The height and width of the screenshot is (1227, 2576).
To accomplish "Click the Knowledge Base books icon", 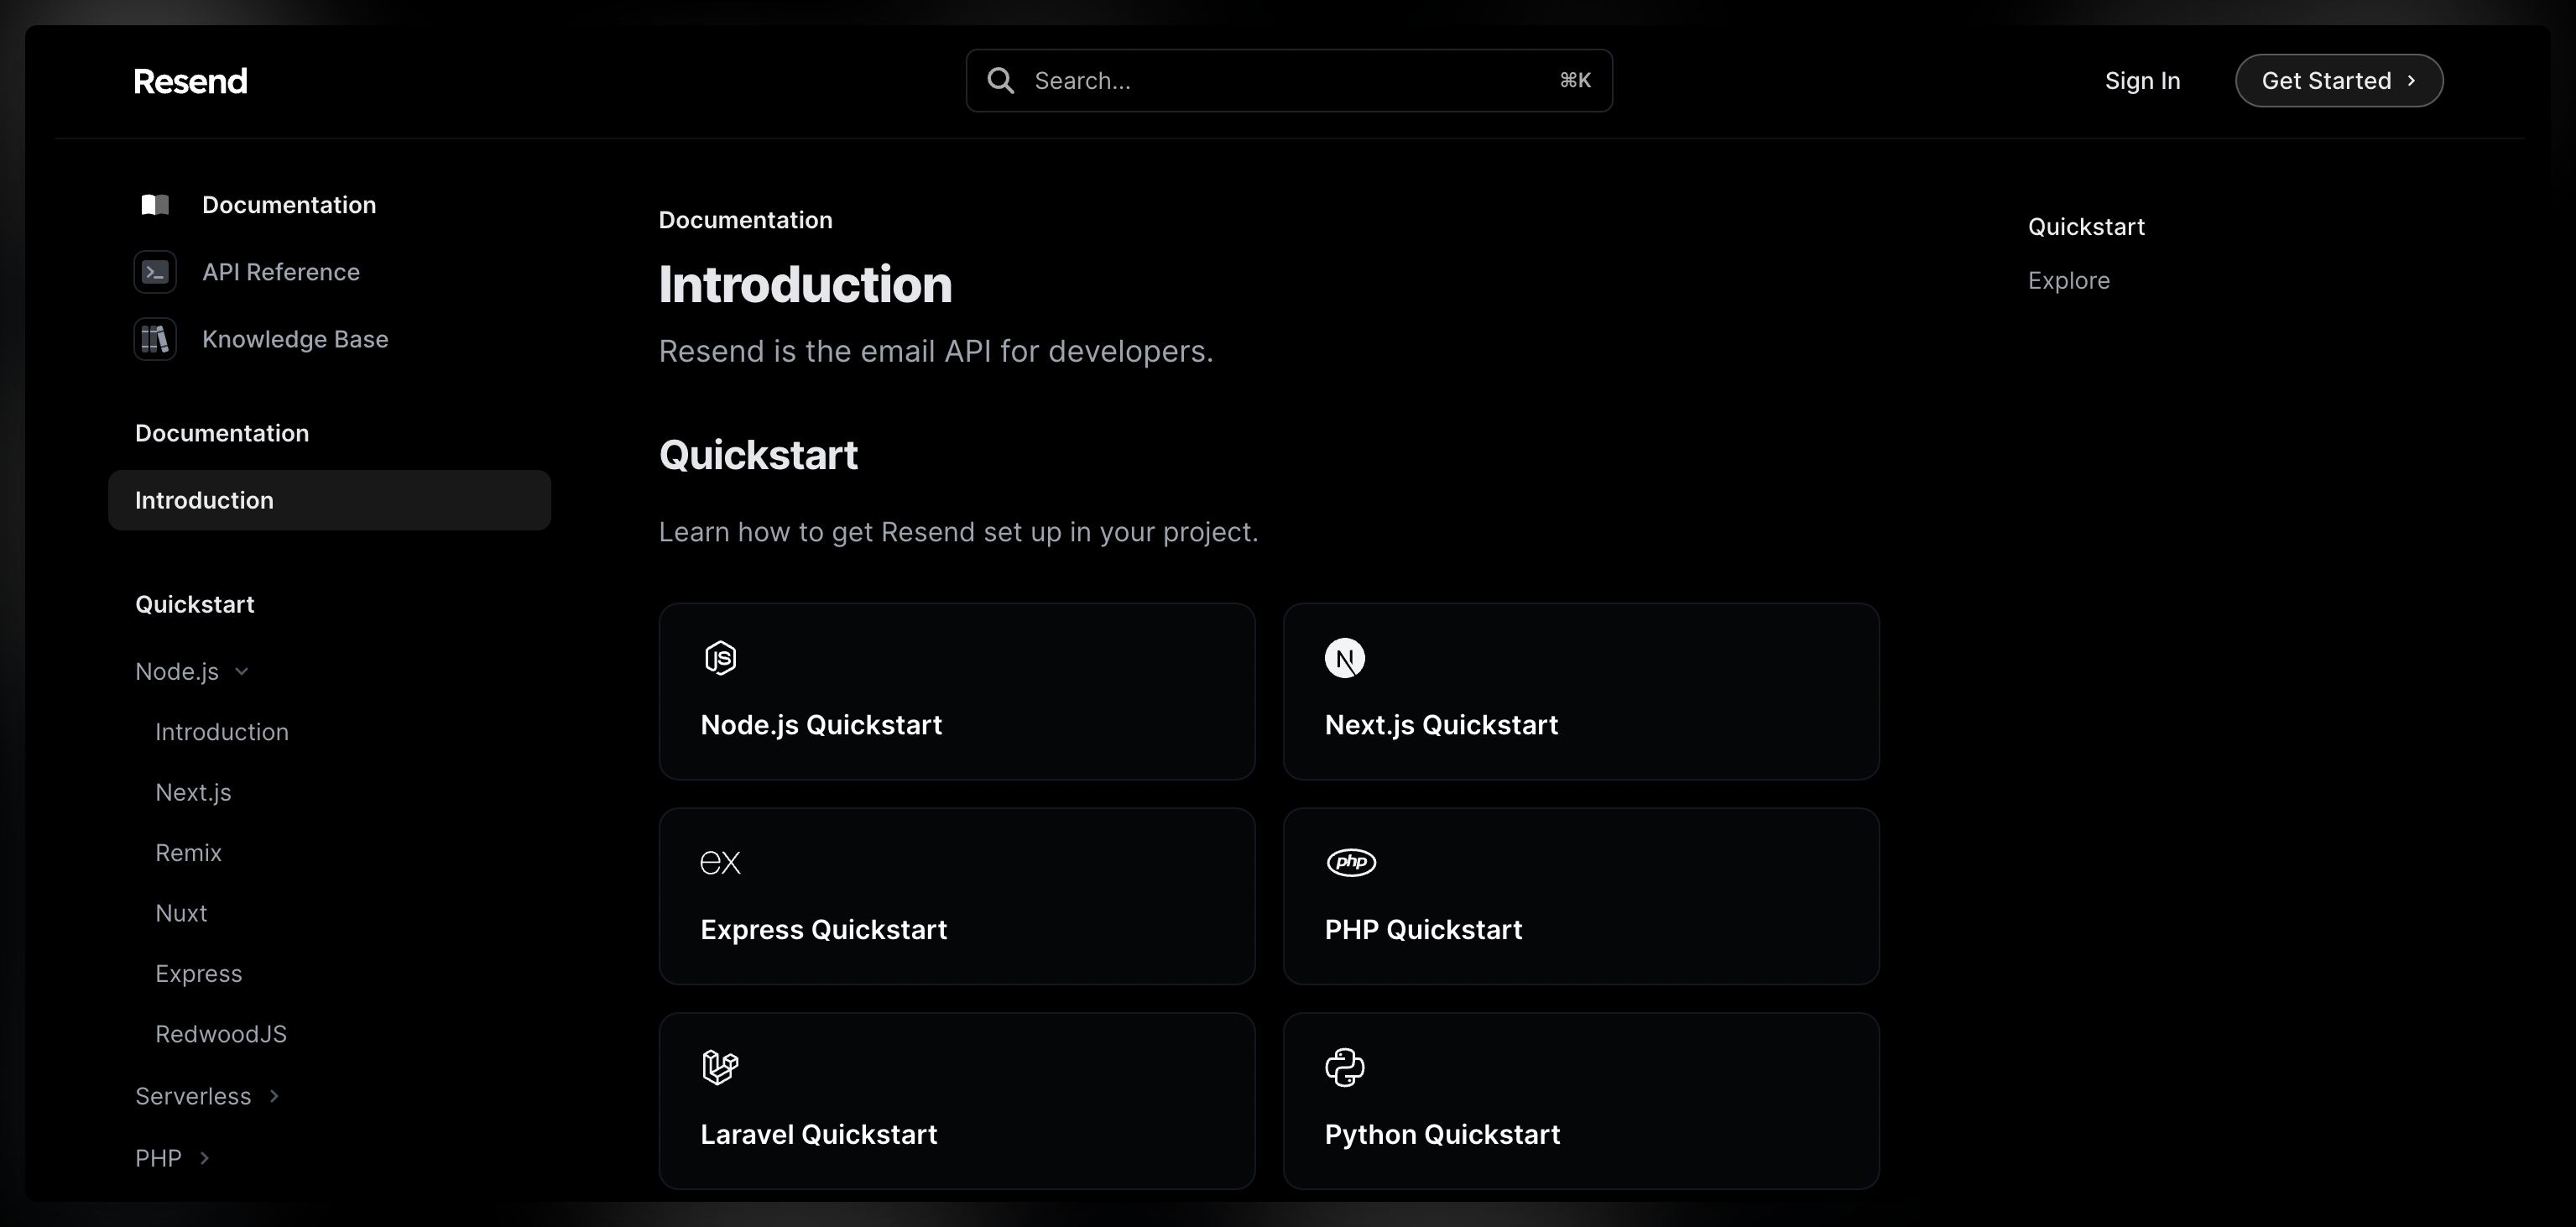I will click(x=155, y=339).
